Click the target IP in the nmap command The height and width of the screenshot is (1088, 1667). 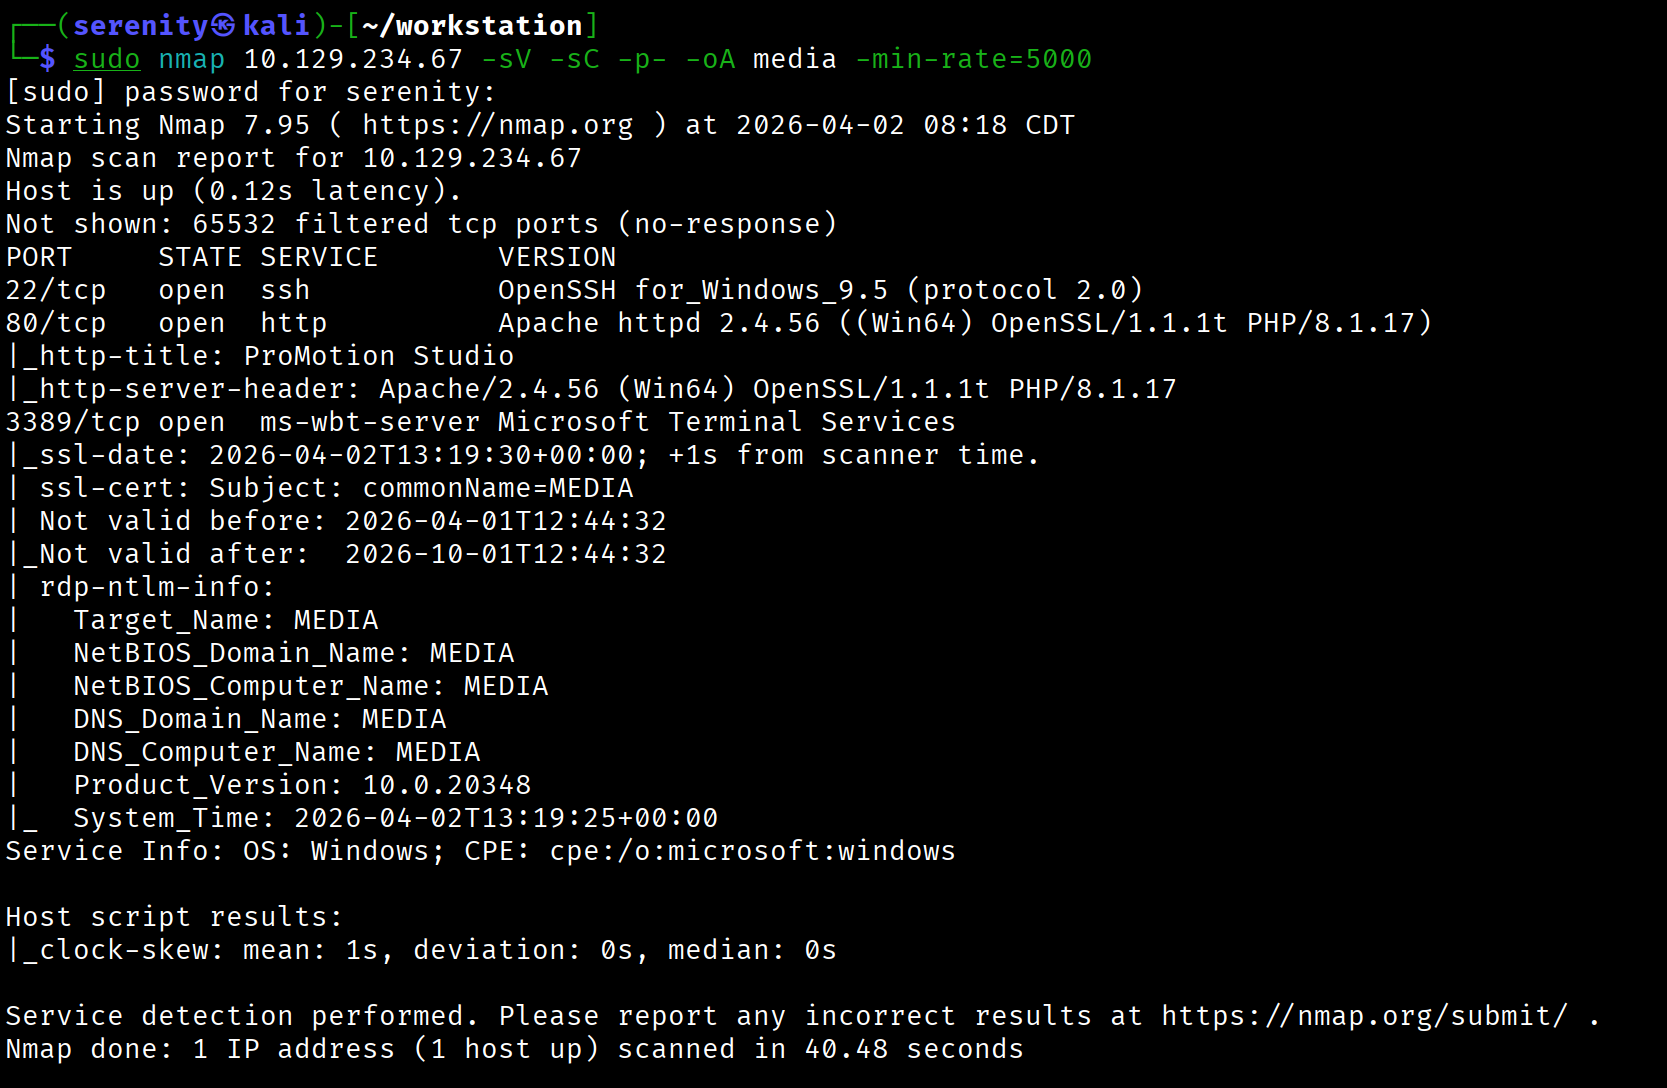[353, 59]
